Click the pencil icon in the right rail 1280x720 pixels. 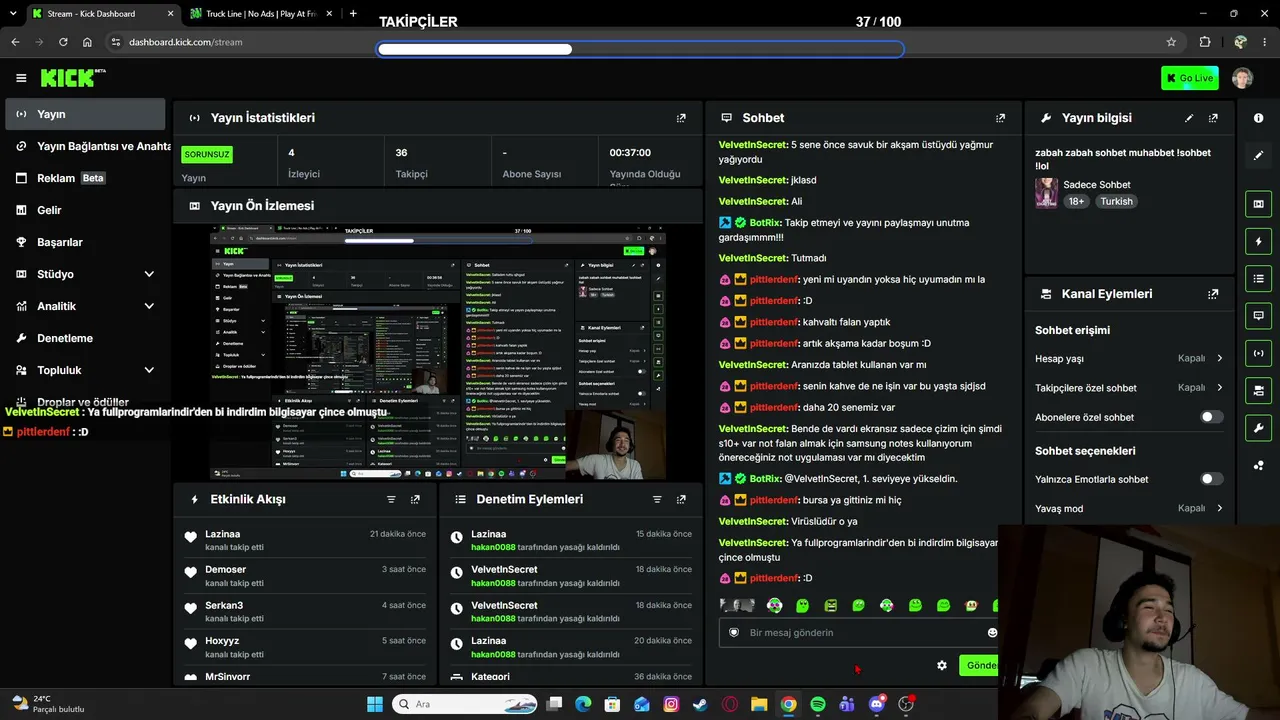click(x=1258, y=155)
